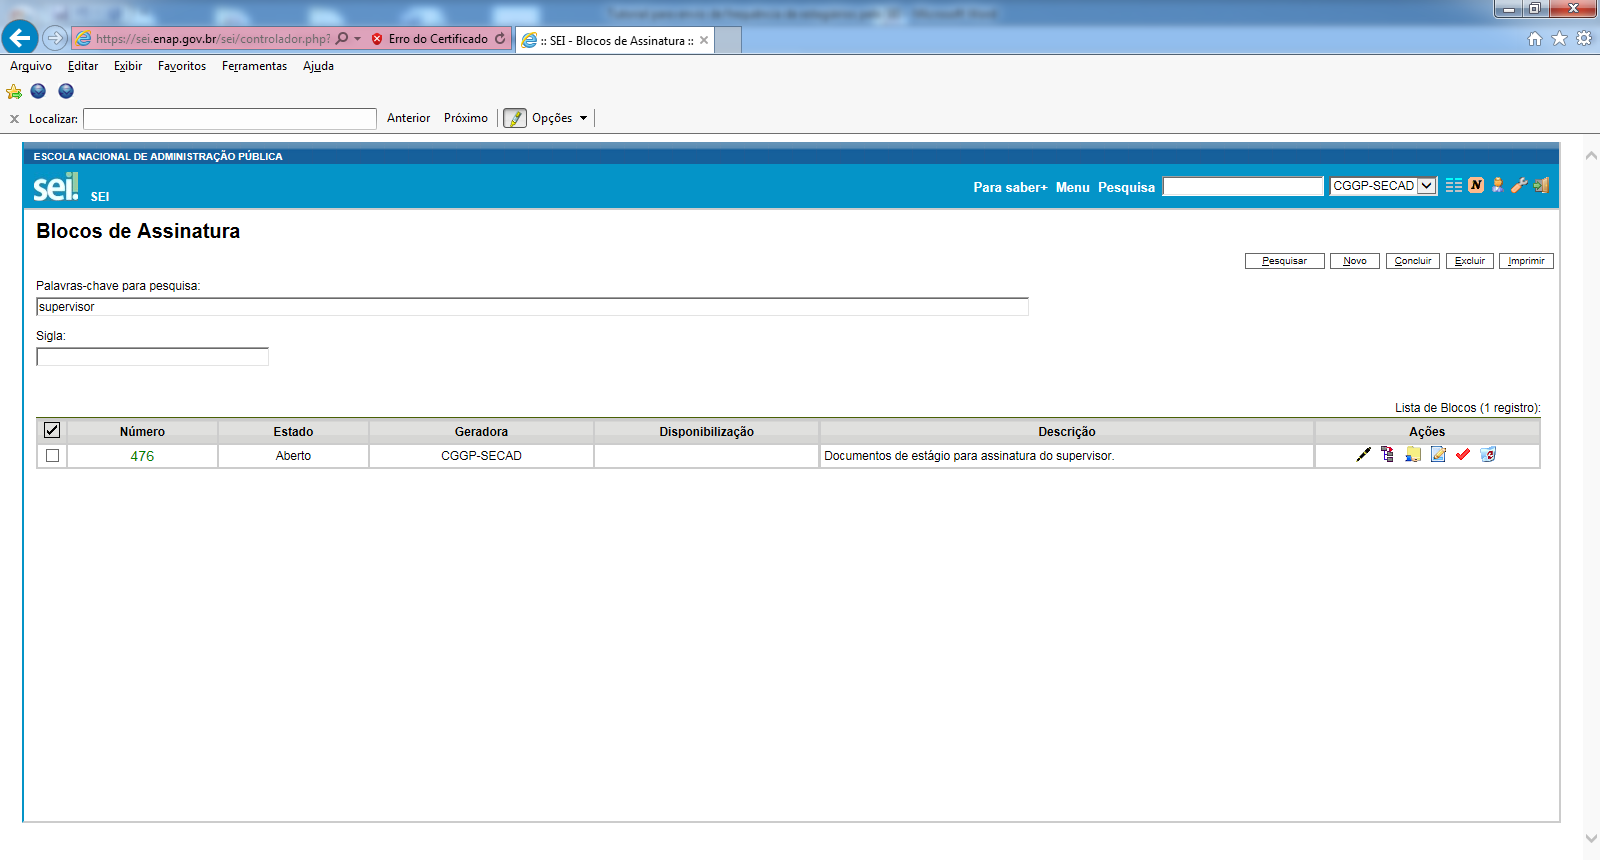Click the Pesquisar button

coord(1284,261)
